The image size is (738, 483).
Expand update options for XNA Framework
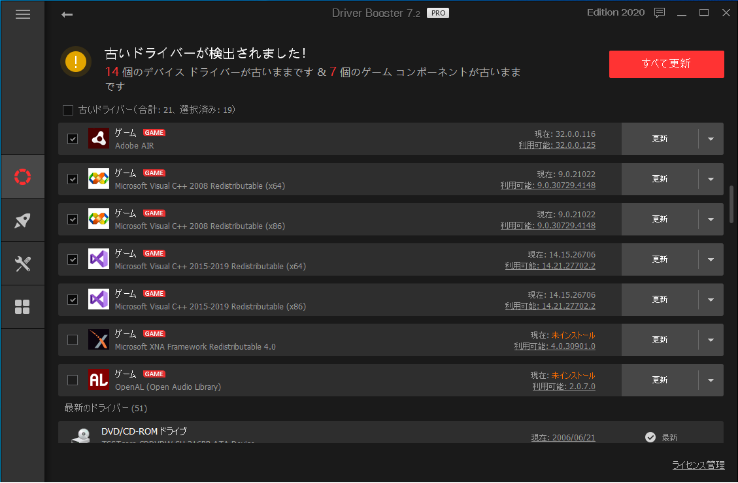pyautogui.click(x=711, y=340)
